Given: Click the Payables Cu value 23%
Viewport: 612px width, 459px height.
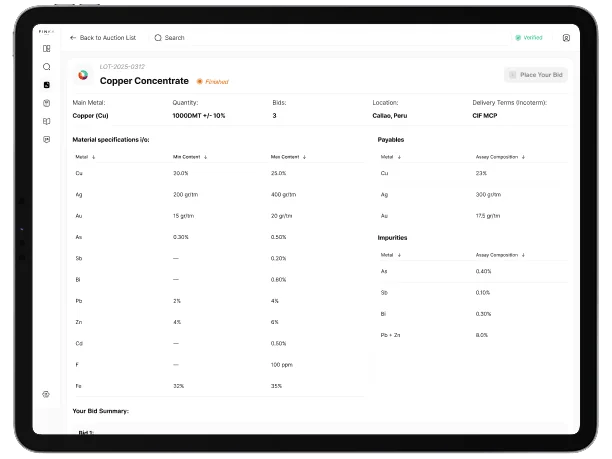Looking at the screenshot, I should (x=481, y=173).
